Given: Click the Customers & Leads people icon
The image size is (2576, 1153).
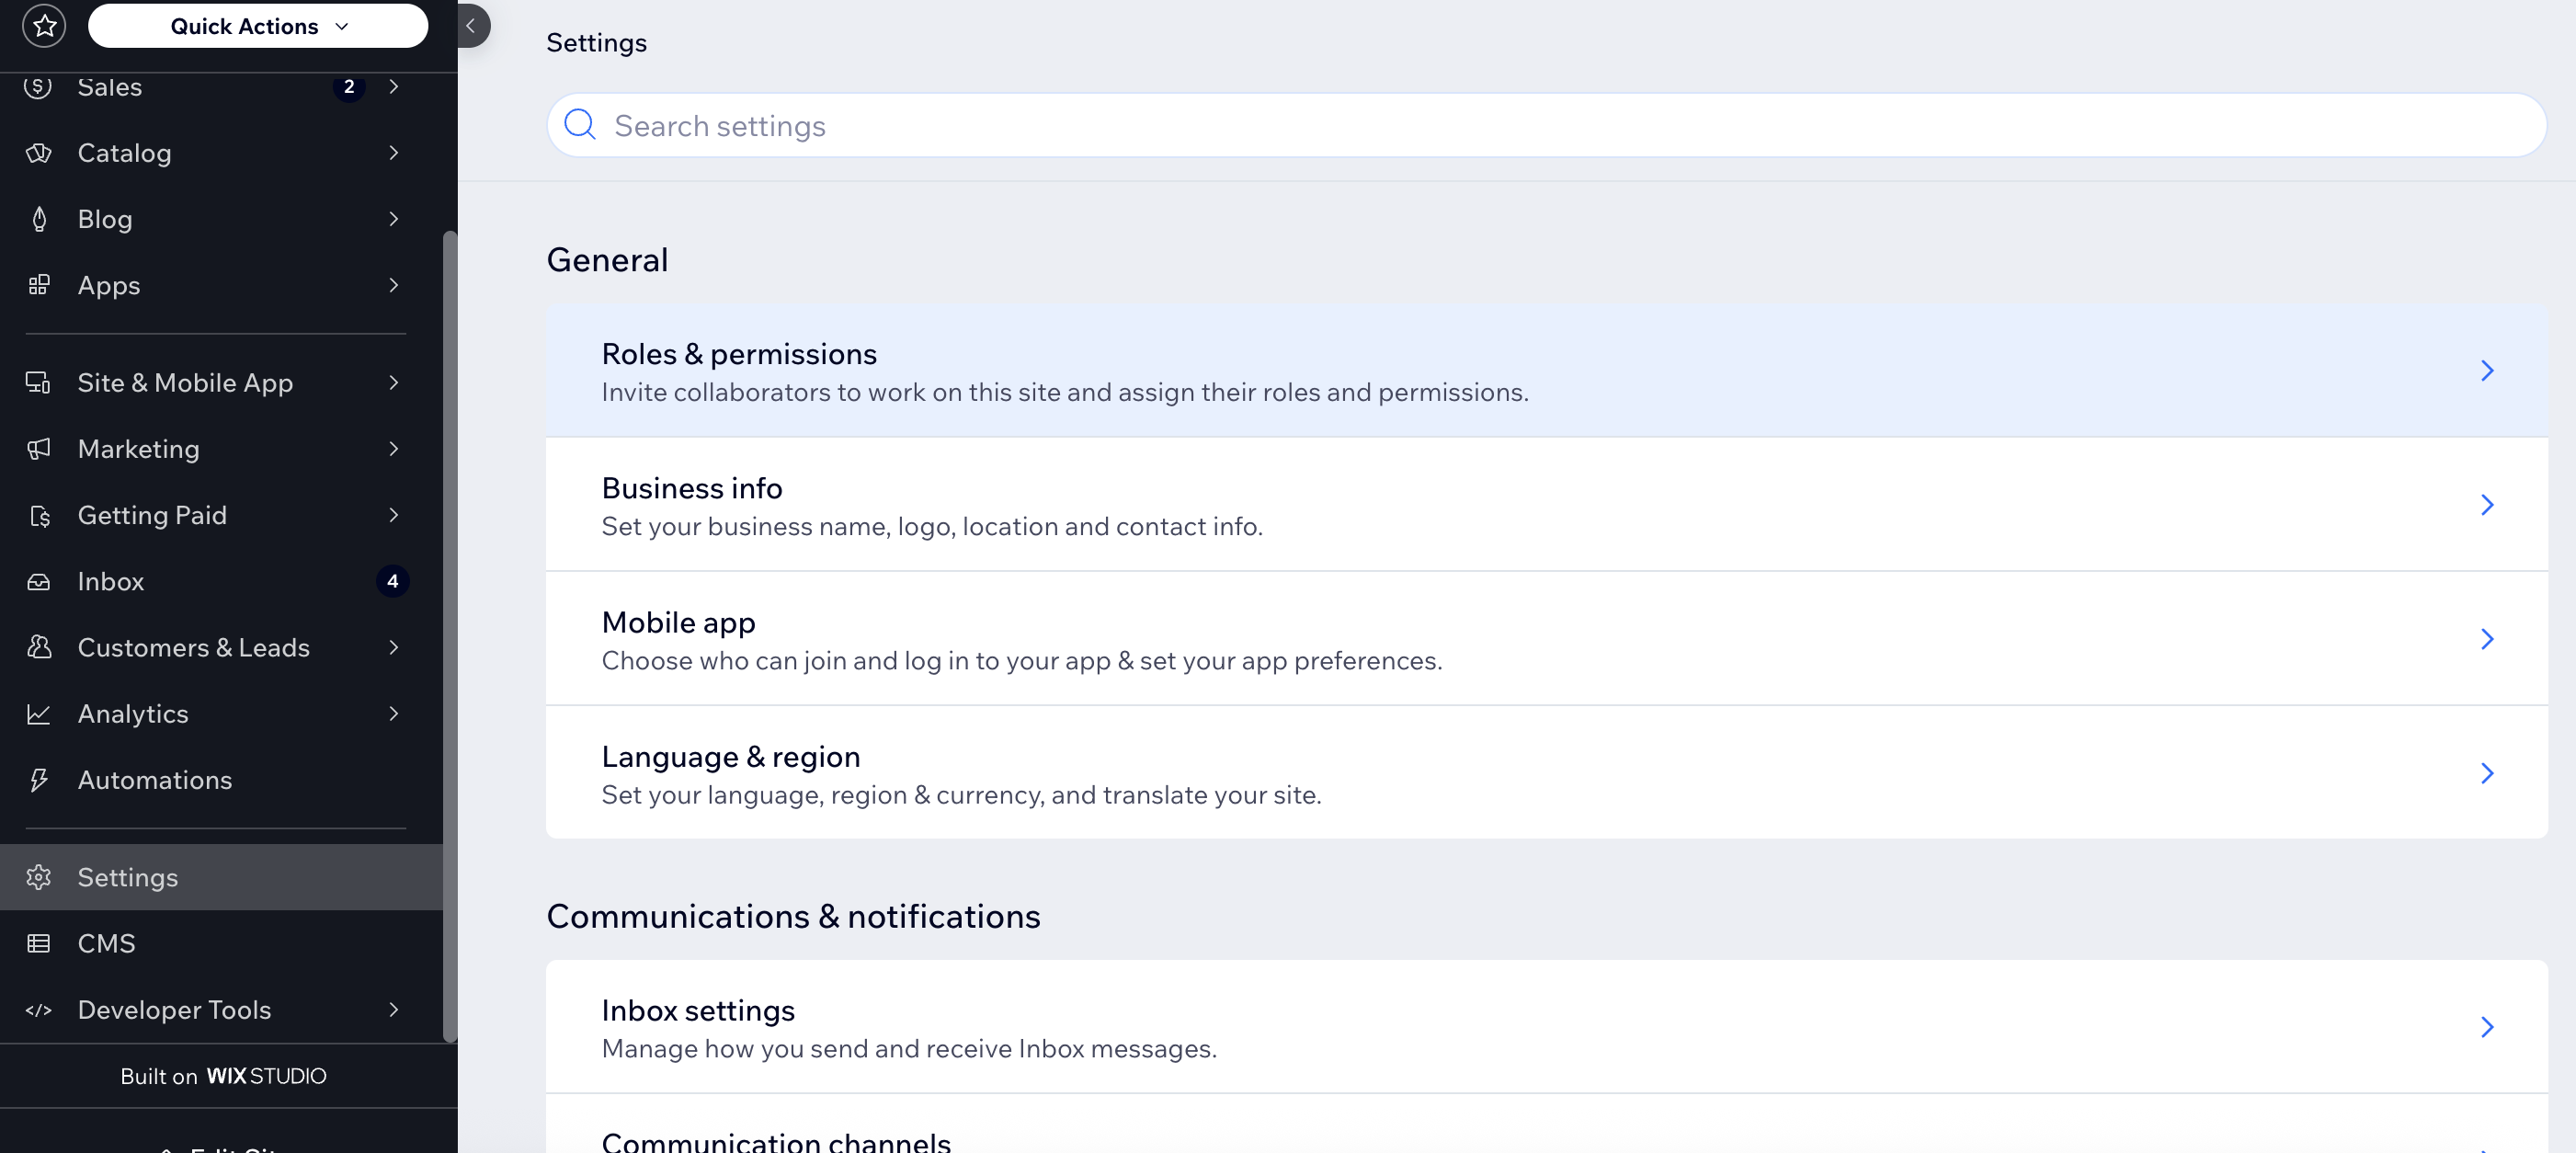Looking at the screenshot, I should (x=38, y=647).
